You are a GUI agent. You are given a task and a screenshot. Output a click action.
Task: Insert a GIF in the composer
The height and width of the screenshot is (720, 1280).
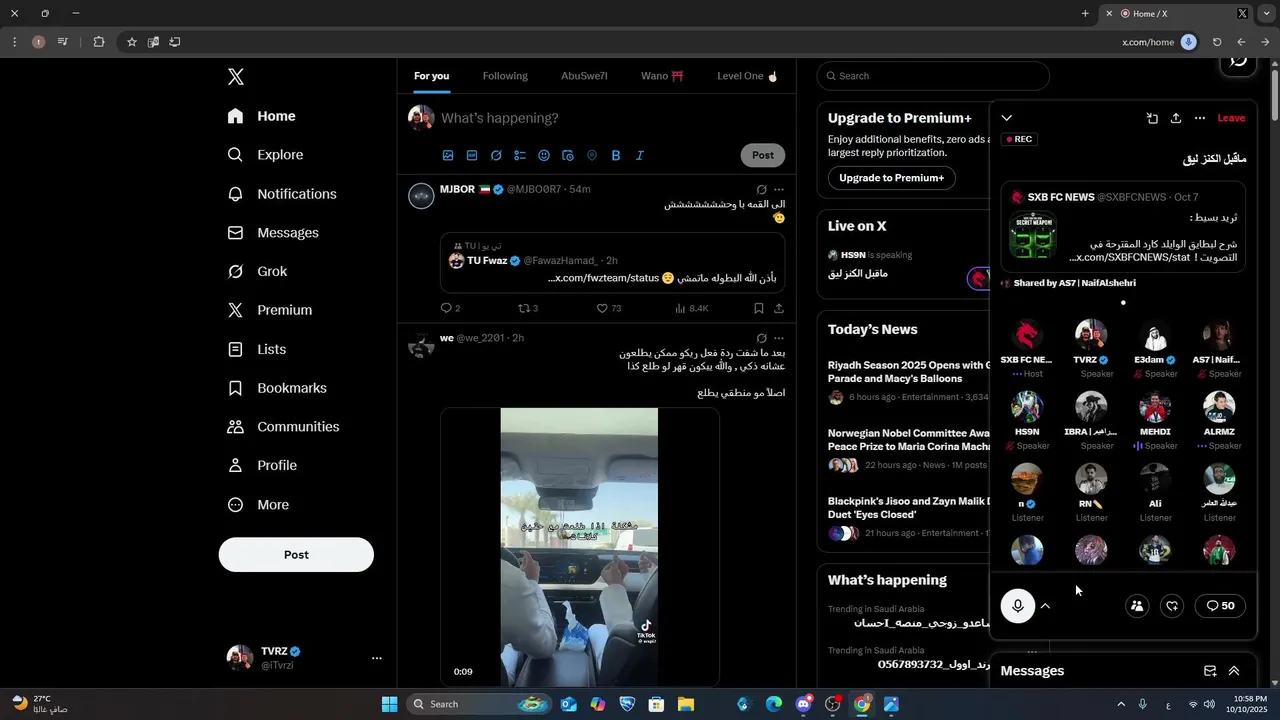472,155
